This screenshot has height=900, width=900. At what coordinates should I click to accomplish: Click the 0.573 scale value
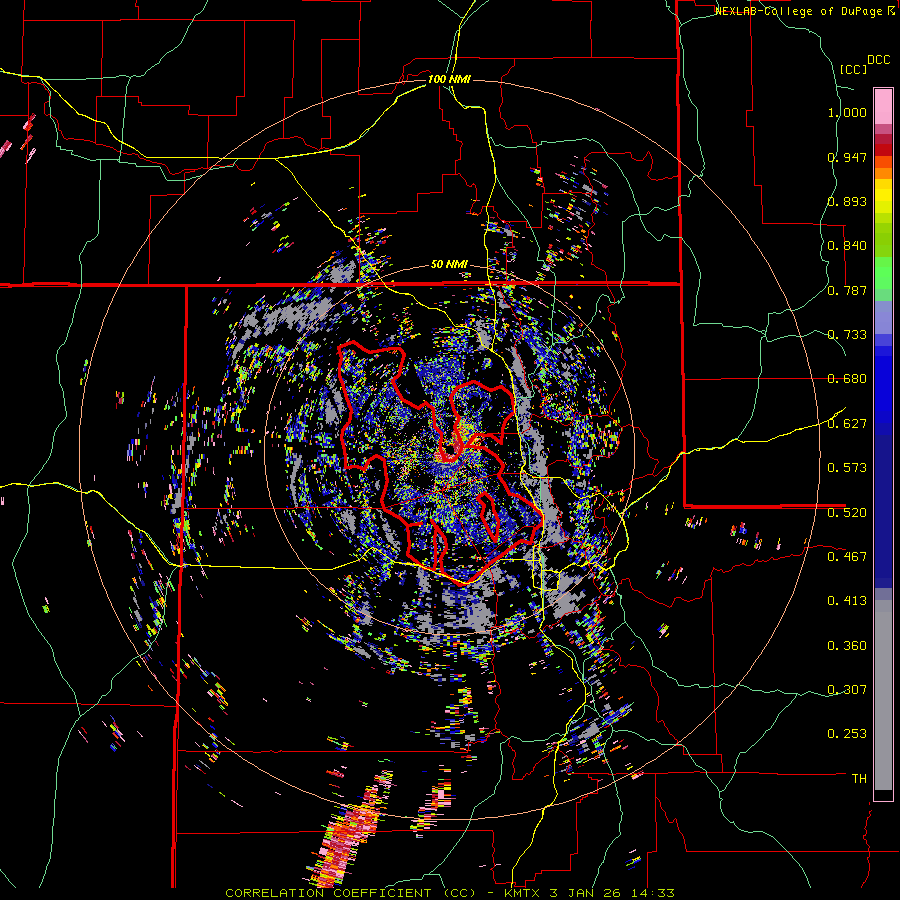tap(847, 468)
